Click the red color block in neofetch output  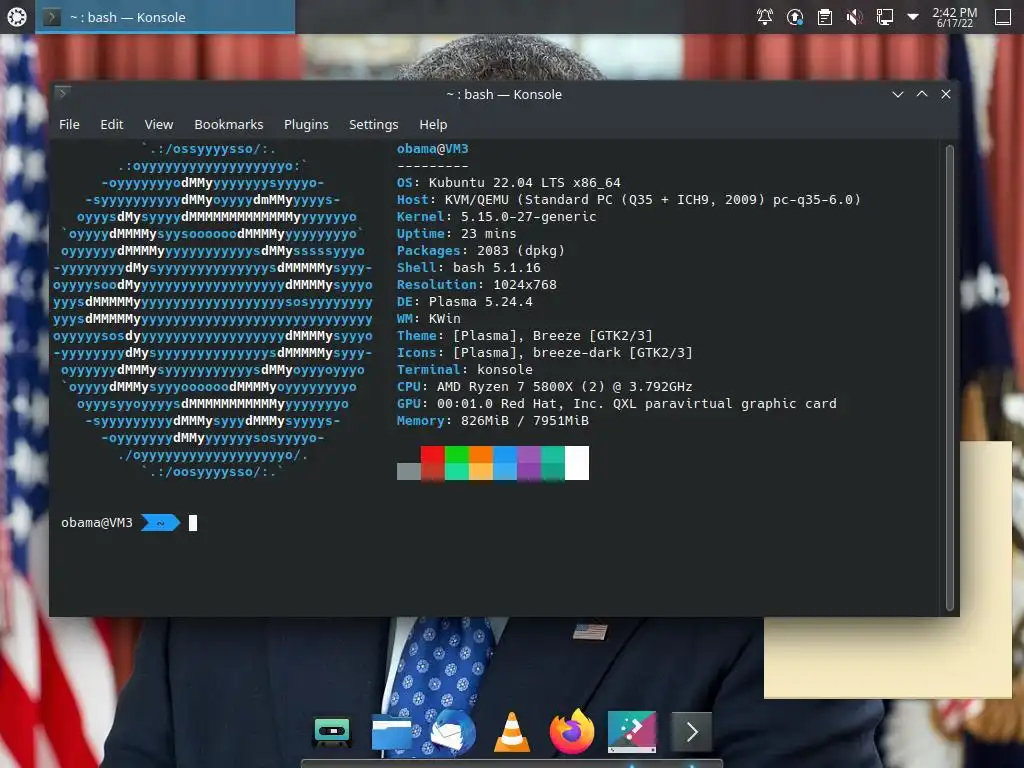point(432,463)
